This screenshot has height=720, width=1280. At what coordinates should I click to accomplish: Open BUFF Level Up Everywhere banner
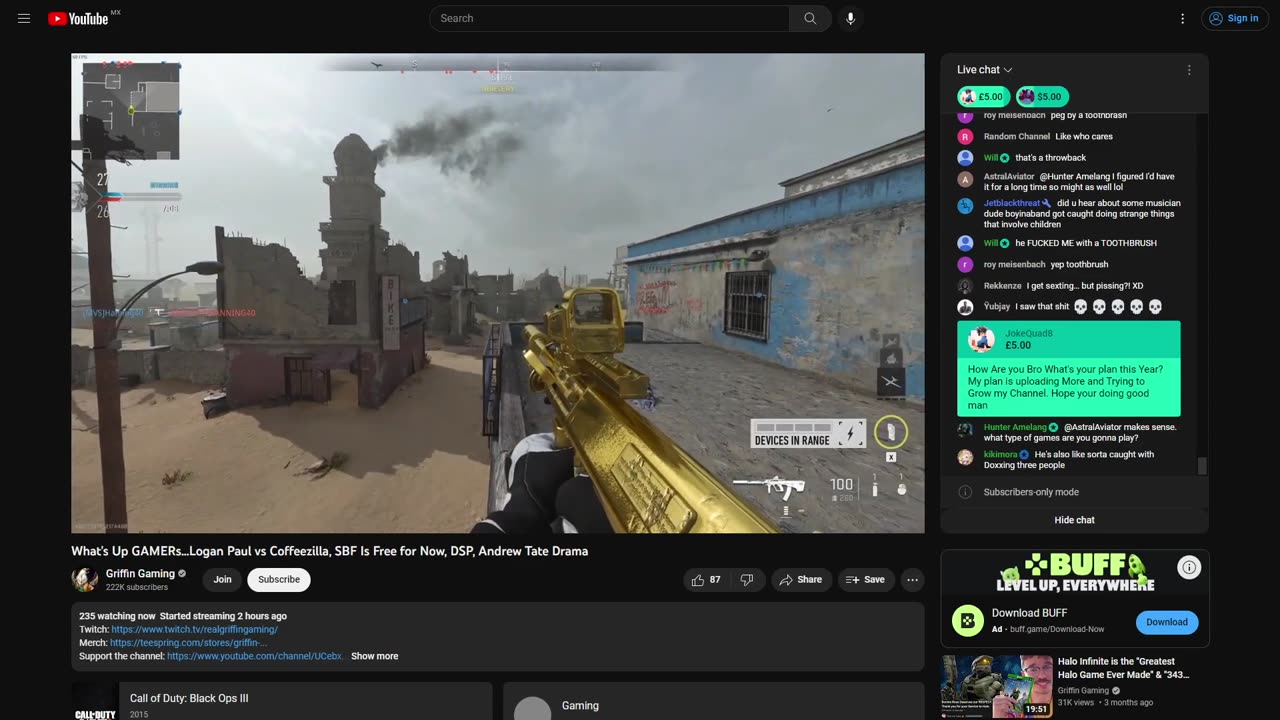1074,572
